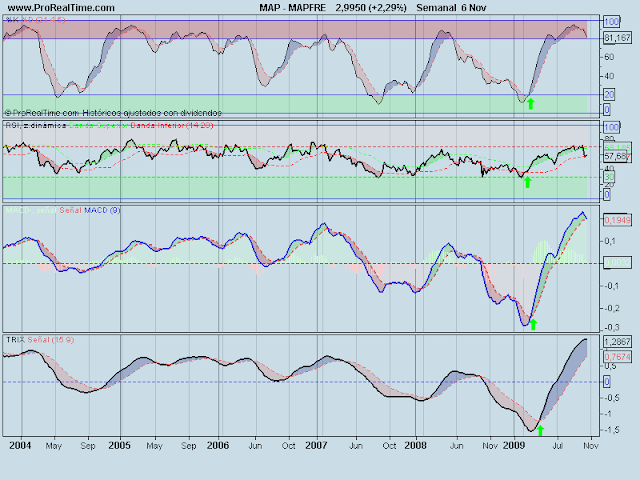Click the green 30 level box in RSI panel

coord(609,177)
